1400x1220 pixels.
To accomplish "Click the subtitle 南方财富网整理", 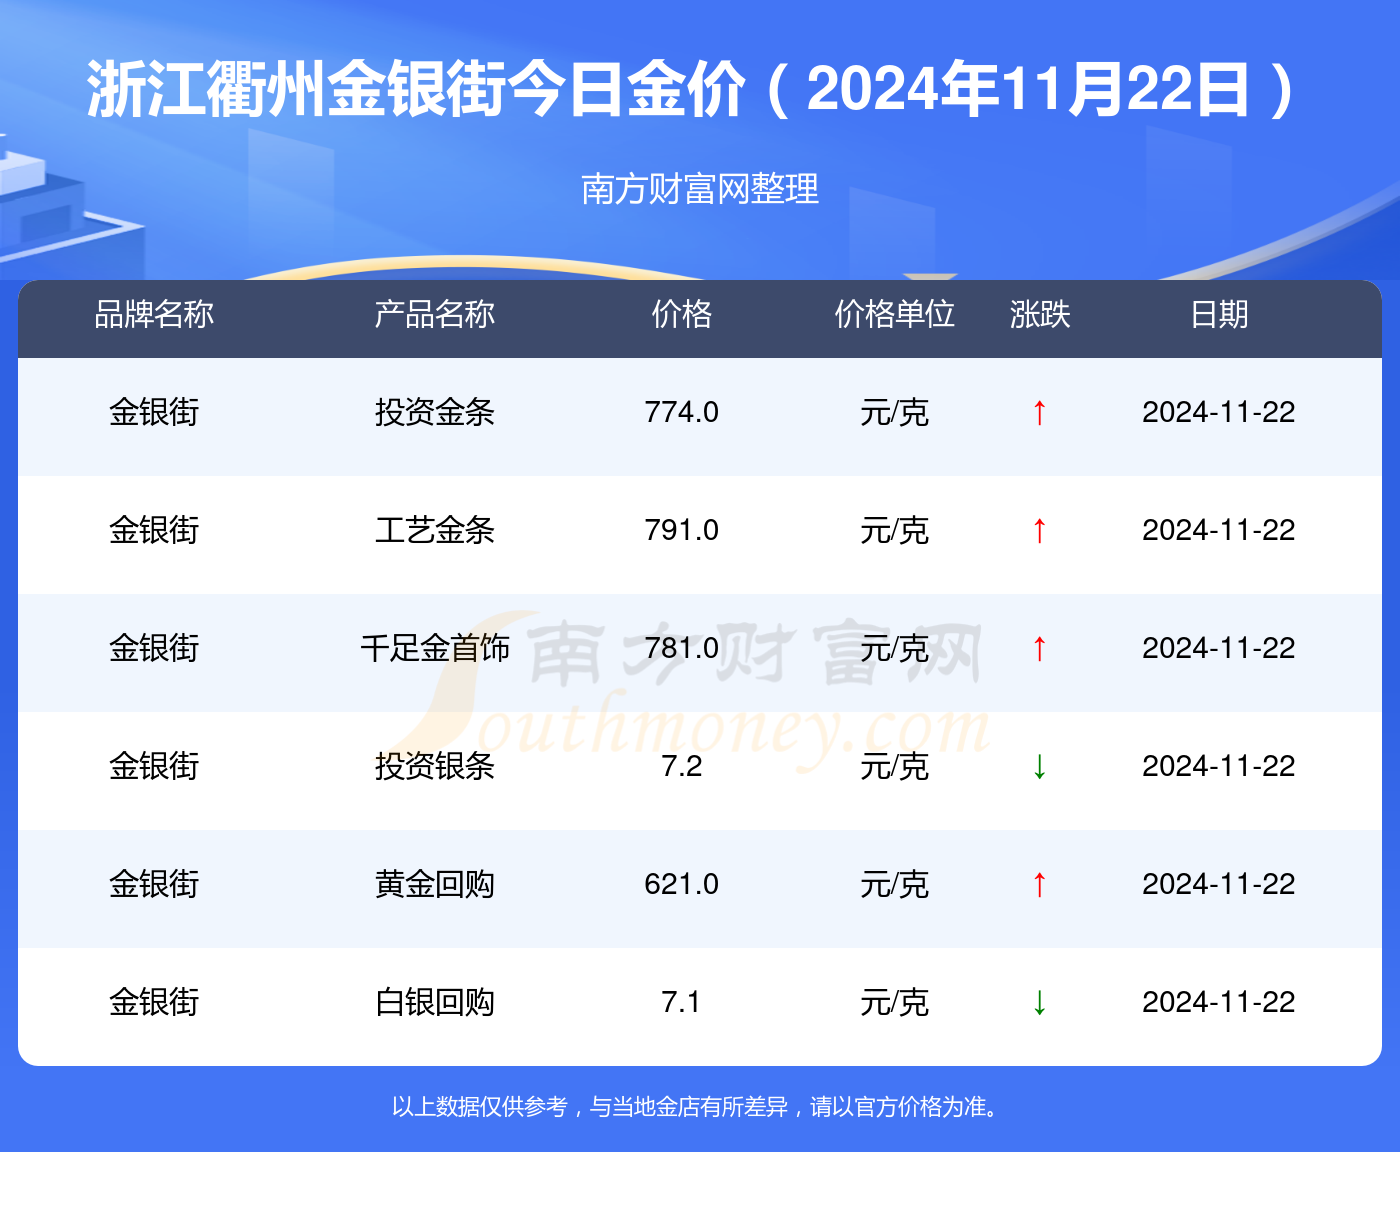I will 700,188.
